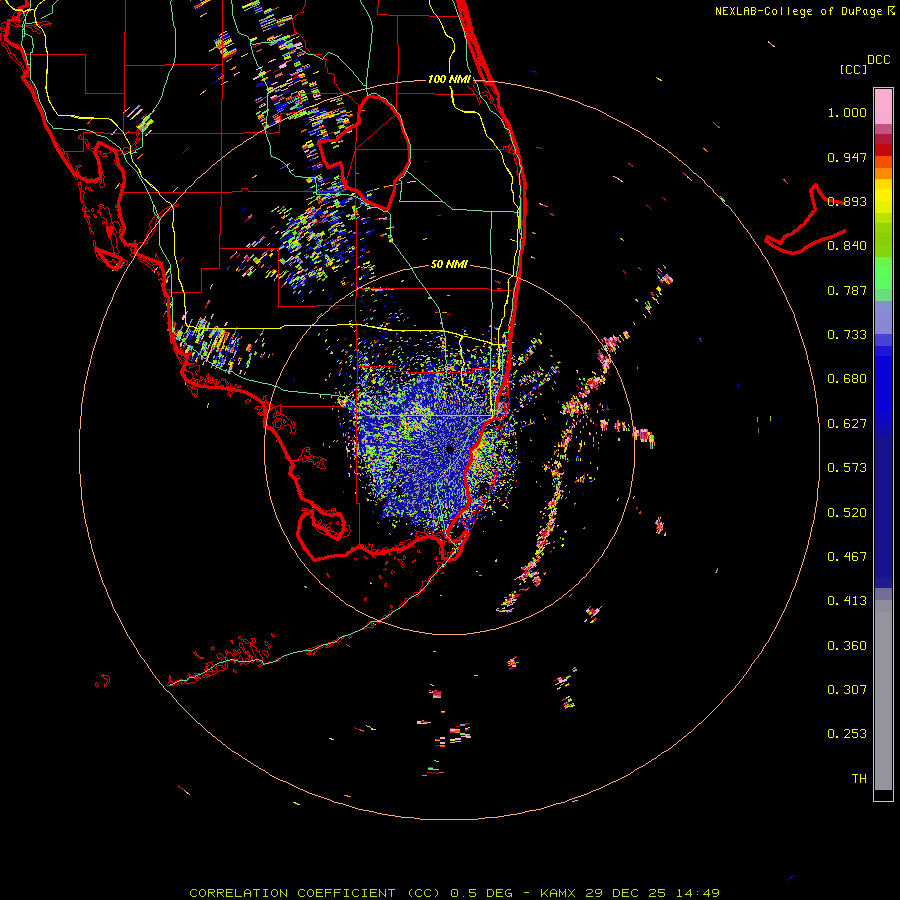
Task: Click the KAMX radar site center dot
Action: tap(449, 449)
